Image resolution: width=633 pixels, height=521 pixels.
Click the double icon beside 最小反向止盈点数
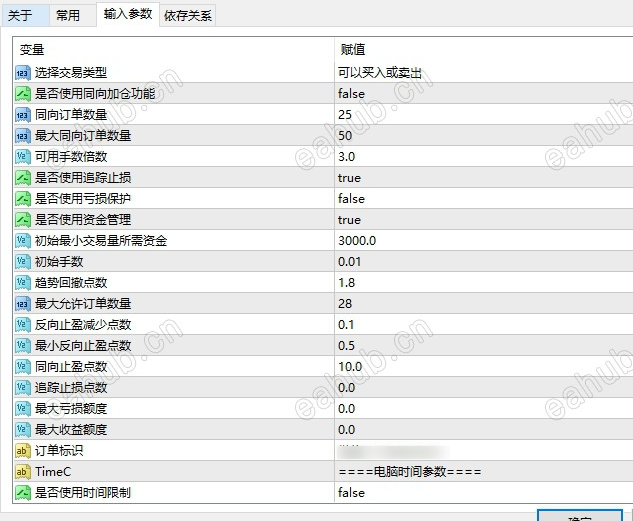tap(23, 345)
